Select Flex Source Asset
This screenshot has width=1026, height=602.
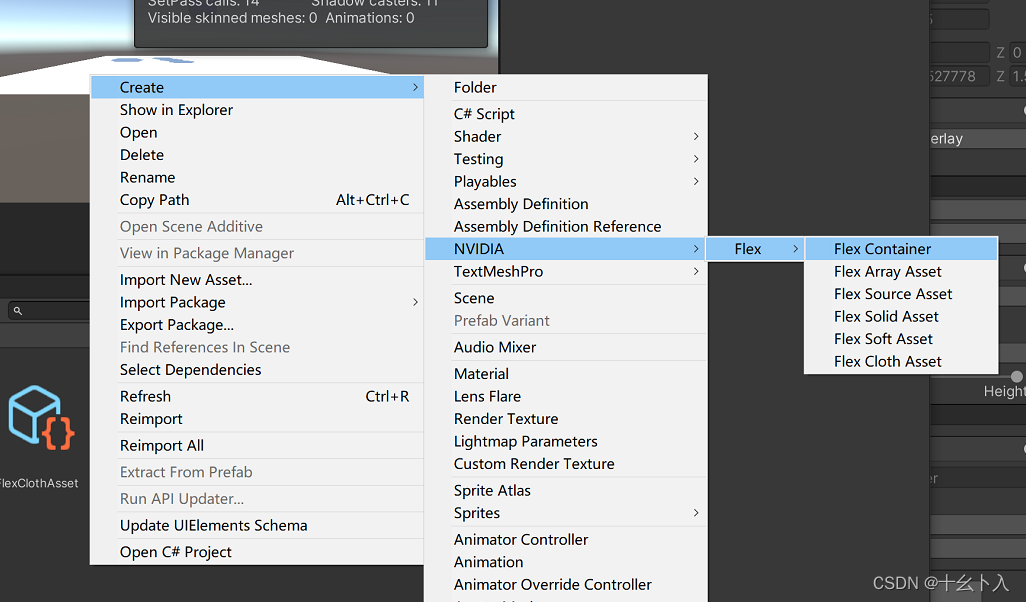tap(893, 293)
